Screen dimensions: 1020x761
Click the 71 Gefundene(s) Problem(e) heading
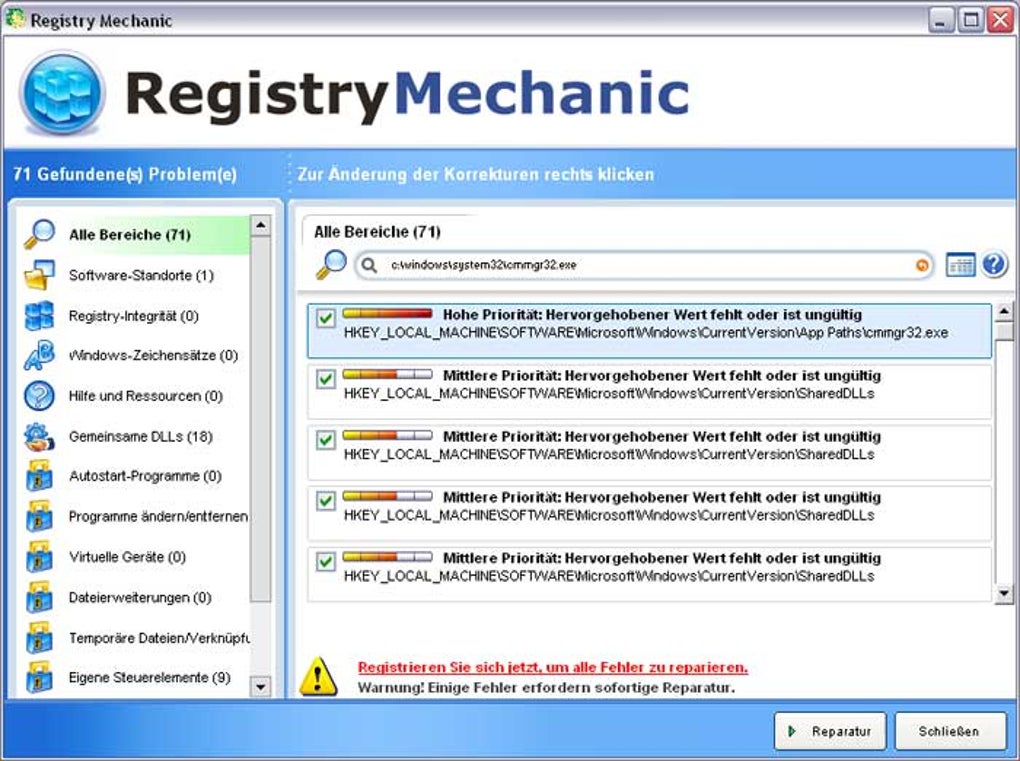point(125,174)
